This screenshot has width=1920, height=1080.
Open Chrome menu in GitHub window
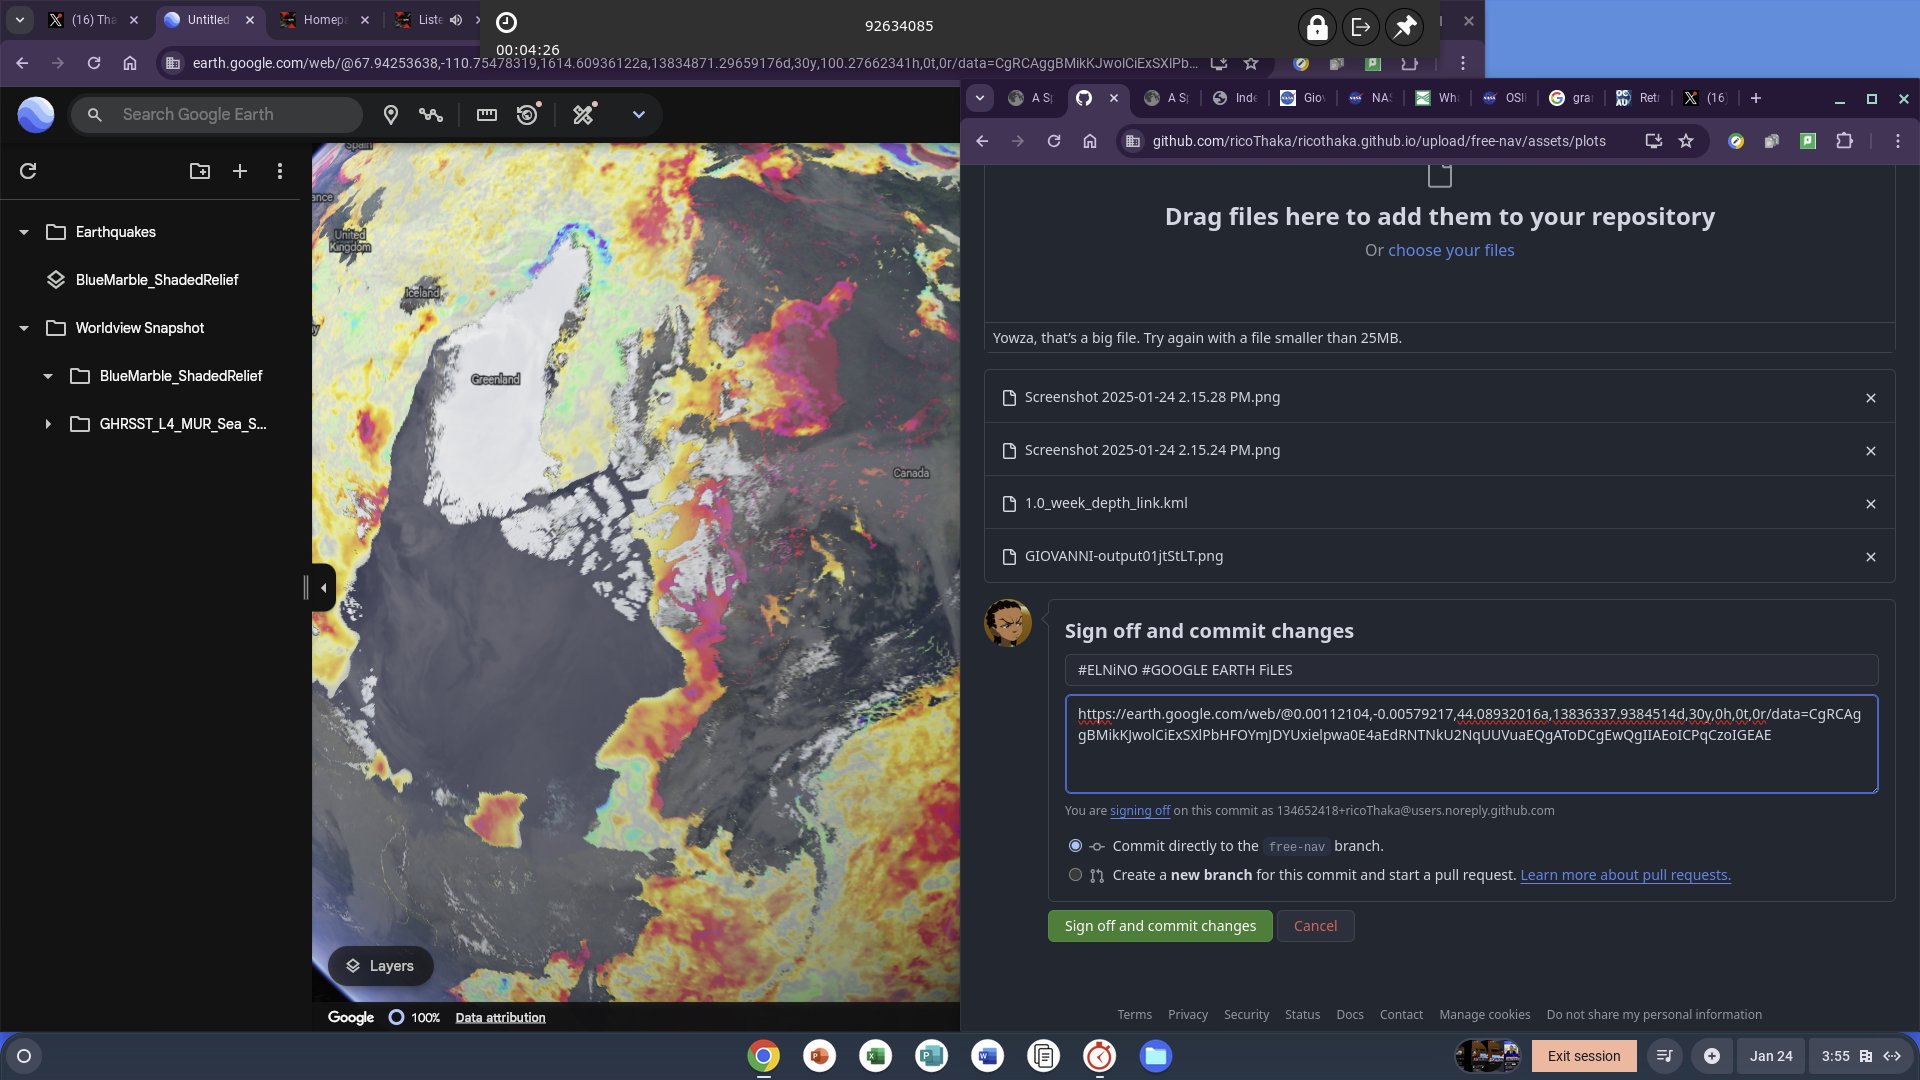point(1897,141)
